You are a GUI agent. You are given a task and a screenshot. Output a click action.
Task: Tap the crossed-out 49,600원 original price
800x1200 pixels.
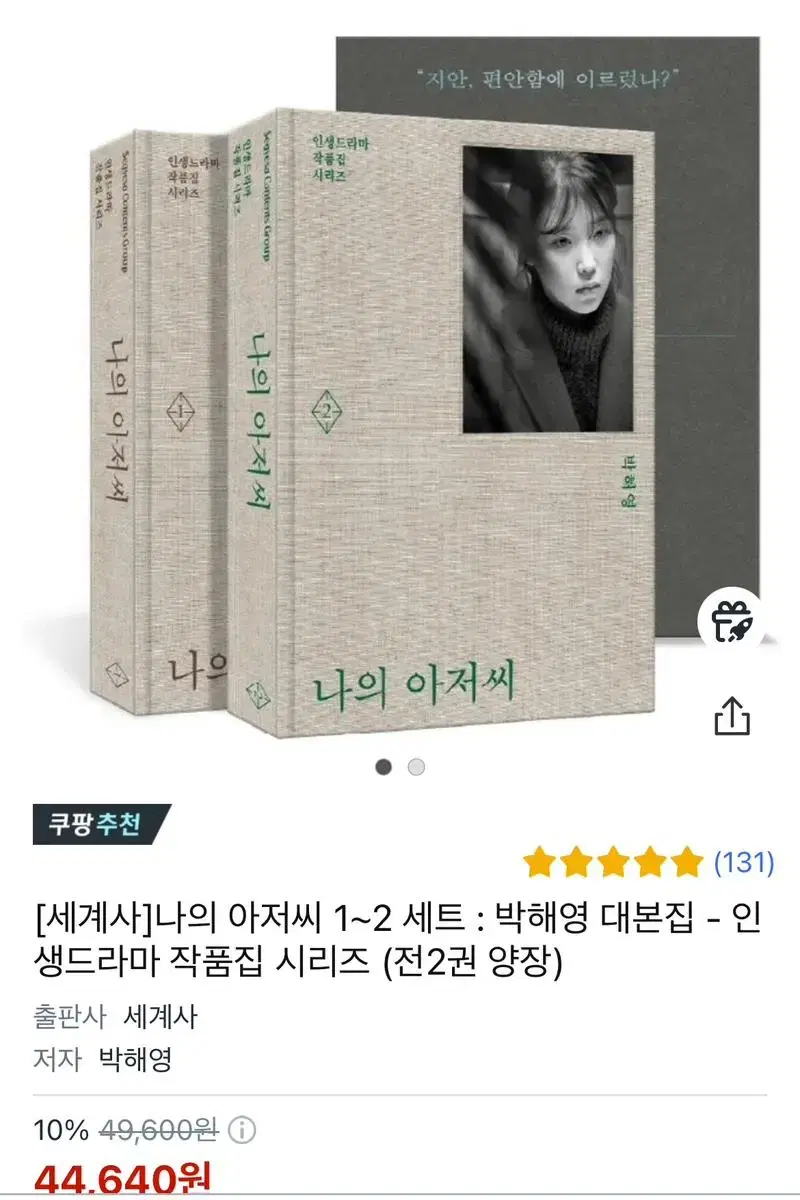tap(159, 1131)
